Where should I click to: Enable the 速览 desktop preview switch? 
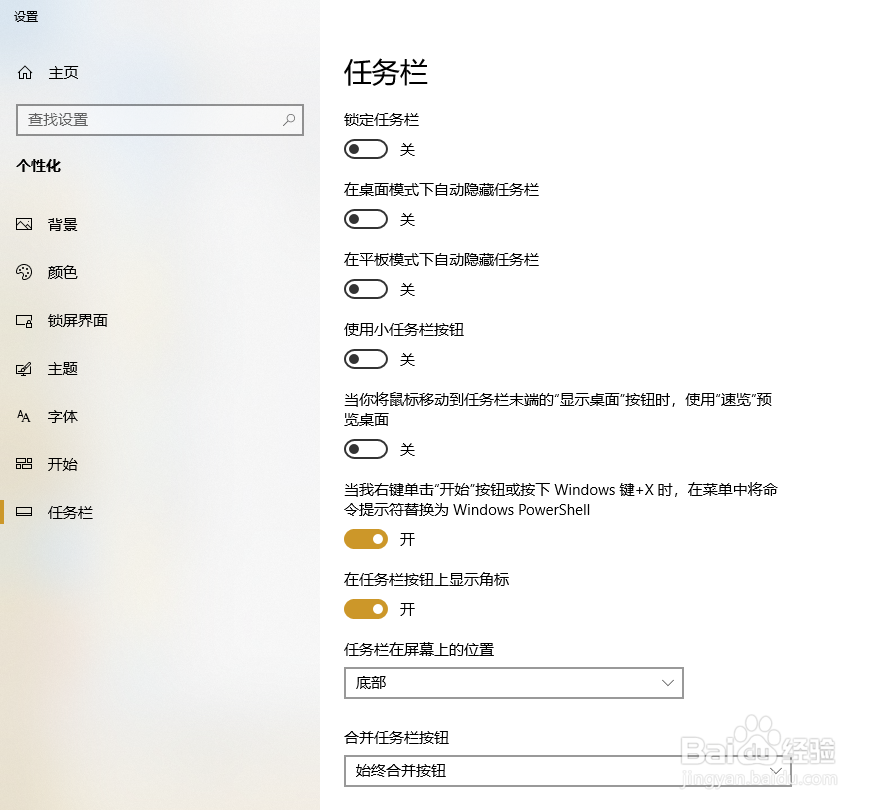tap(366, 449)
